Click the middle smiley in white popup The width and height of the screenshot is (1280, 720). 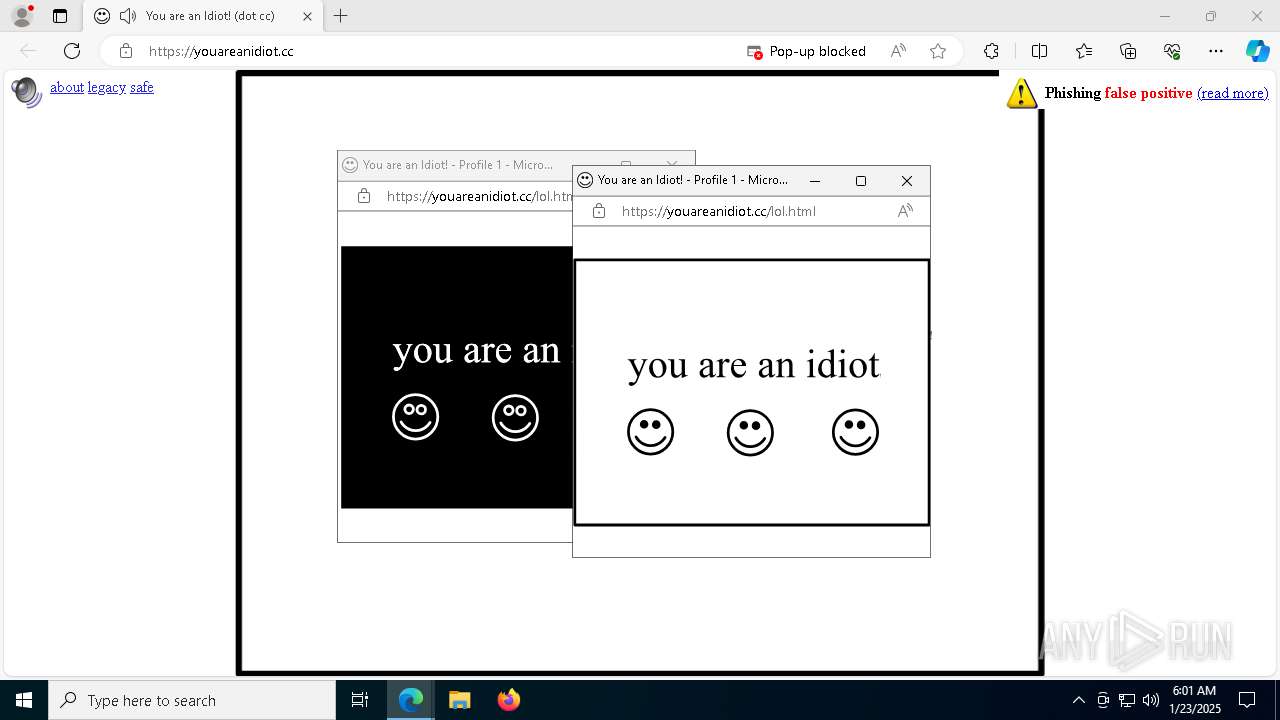click(750, 432)
